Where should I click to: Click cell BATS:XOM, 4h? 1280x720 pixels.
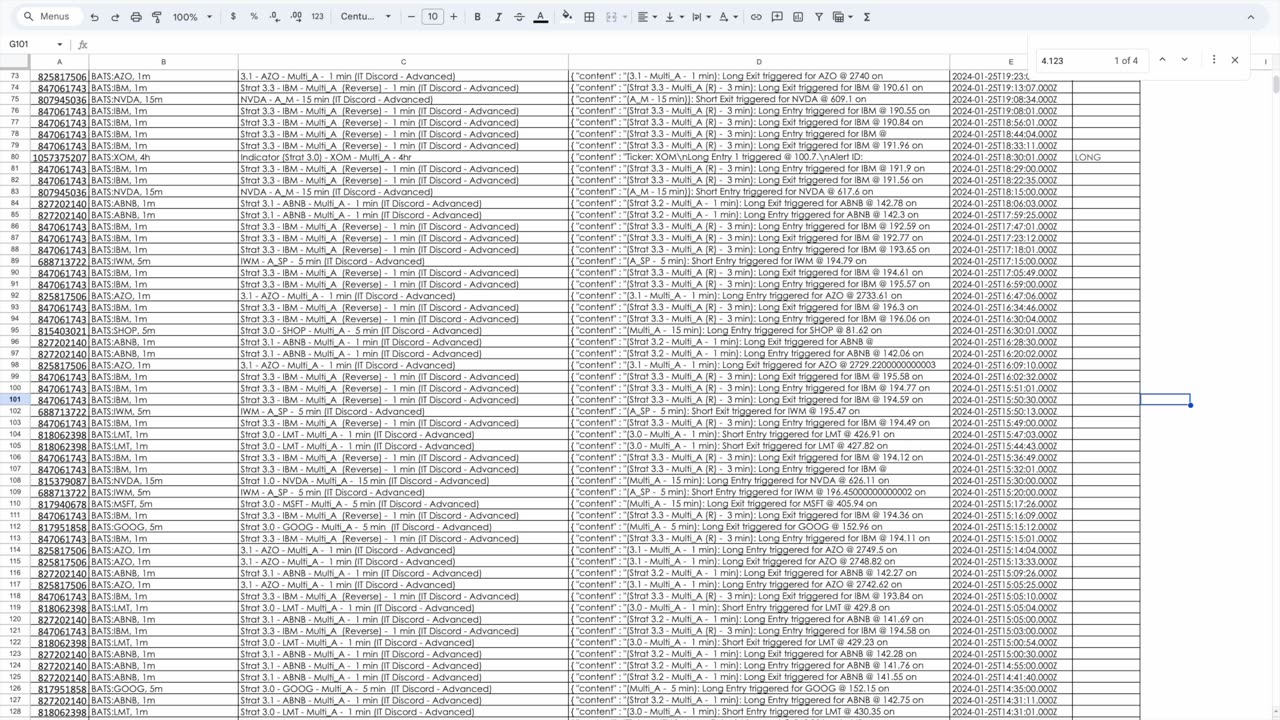[163, 157]
